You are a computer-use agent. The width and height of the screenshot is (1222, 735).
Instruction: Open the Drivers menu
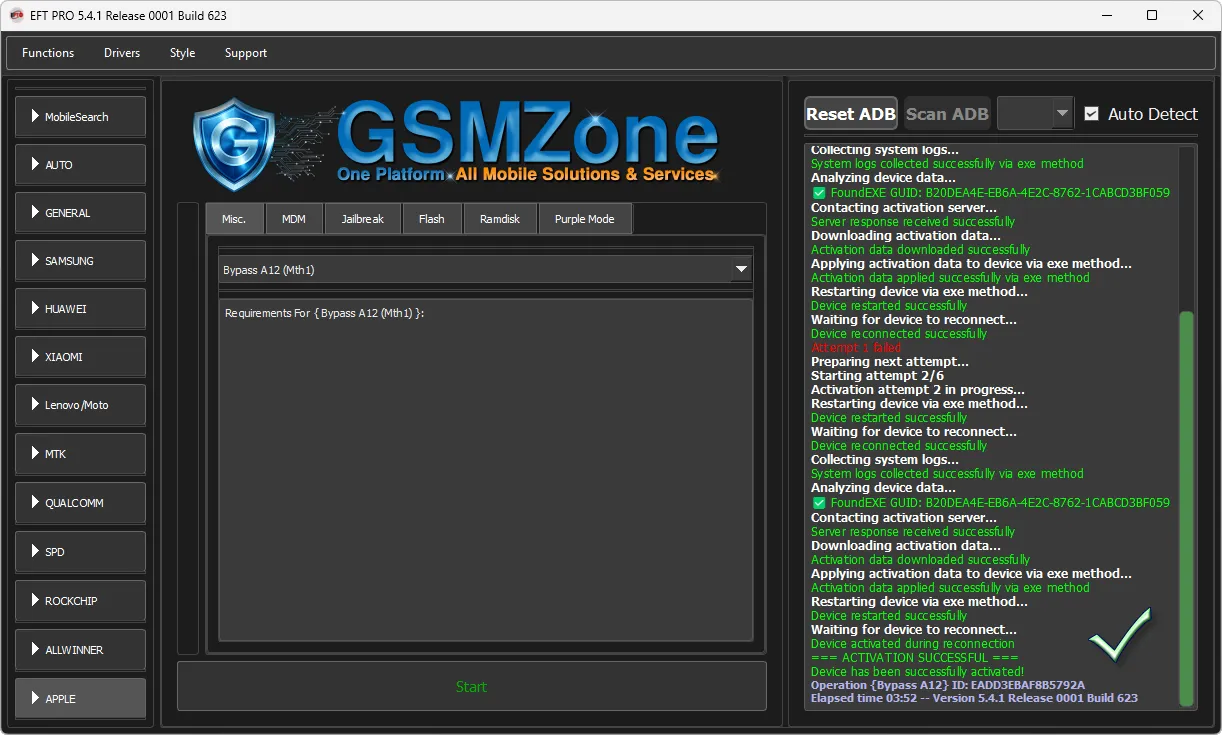122,53
